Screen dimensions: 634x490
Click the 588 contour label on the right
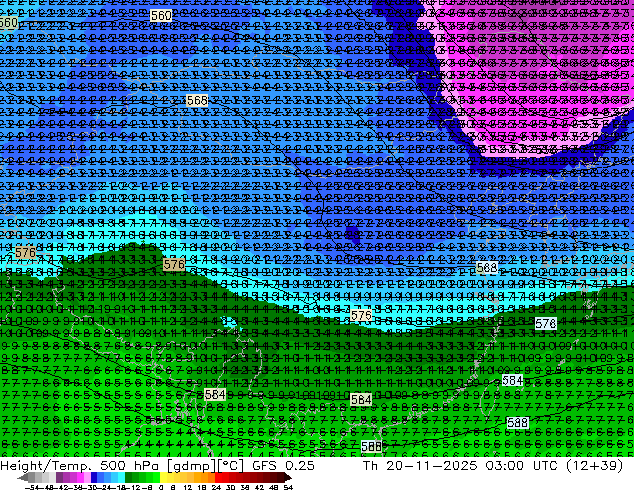(x=518, y=423)
